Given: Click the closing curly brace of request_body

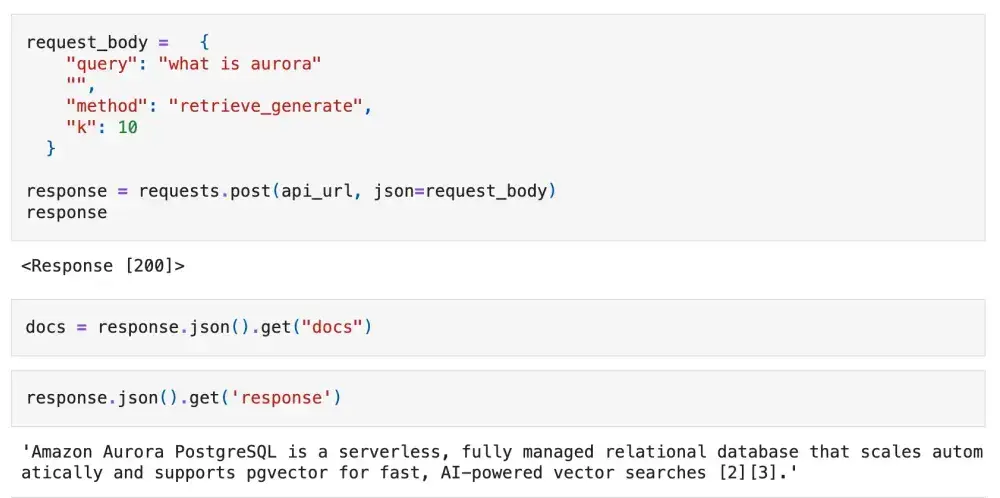Looking at the screenshot, I should point(51,148).
